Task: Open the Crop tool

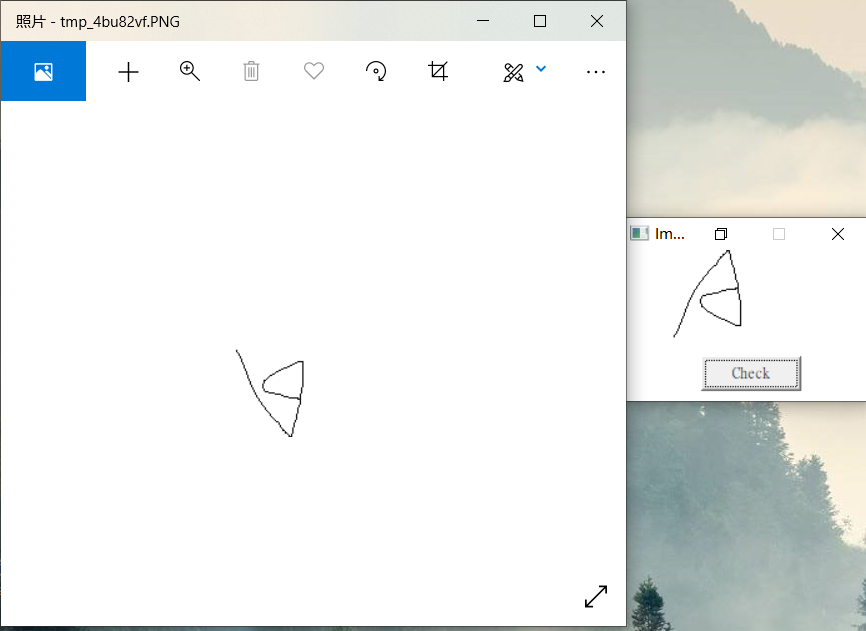Action: click(438, 71)
